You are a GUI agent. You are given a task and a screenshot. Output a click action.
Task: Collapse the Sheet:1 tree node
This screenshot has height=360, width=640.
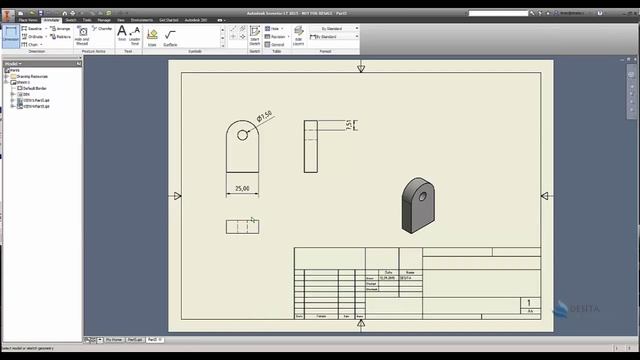pyautogui.click(x=7, y=82)
